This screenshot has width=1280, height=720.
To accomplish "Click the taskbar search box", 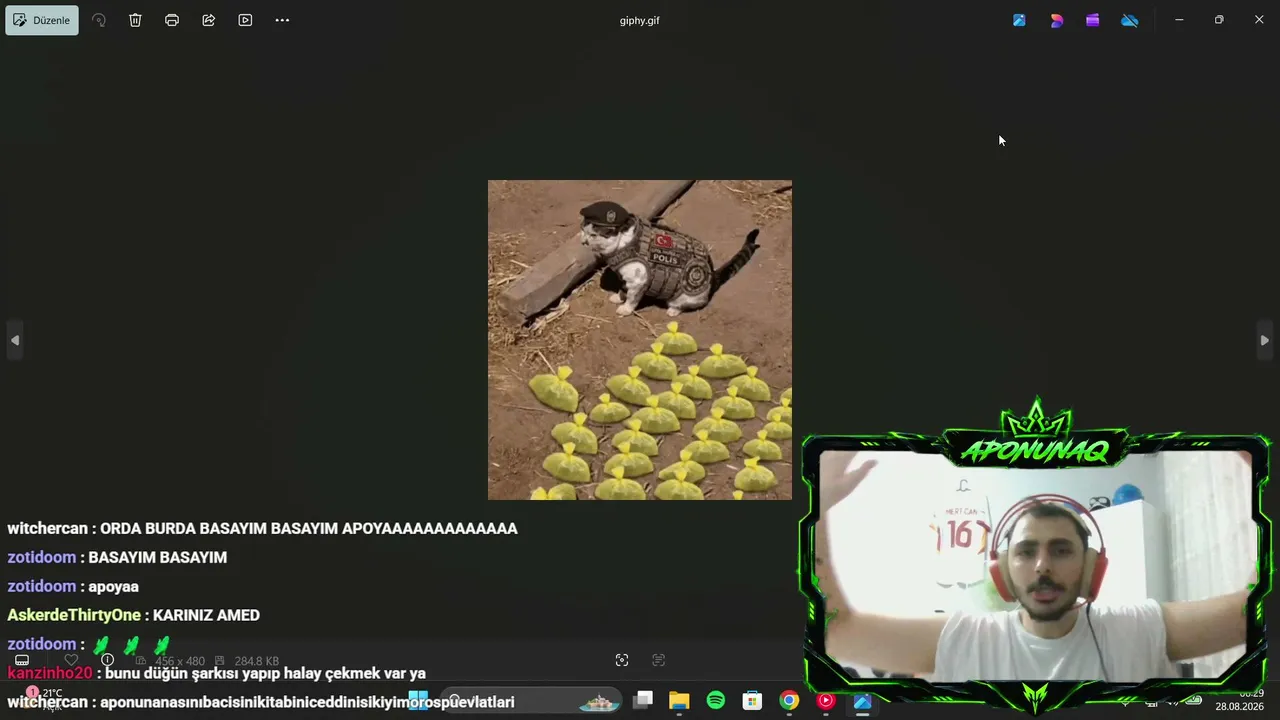I will (x=532, y=700).
